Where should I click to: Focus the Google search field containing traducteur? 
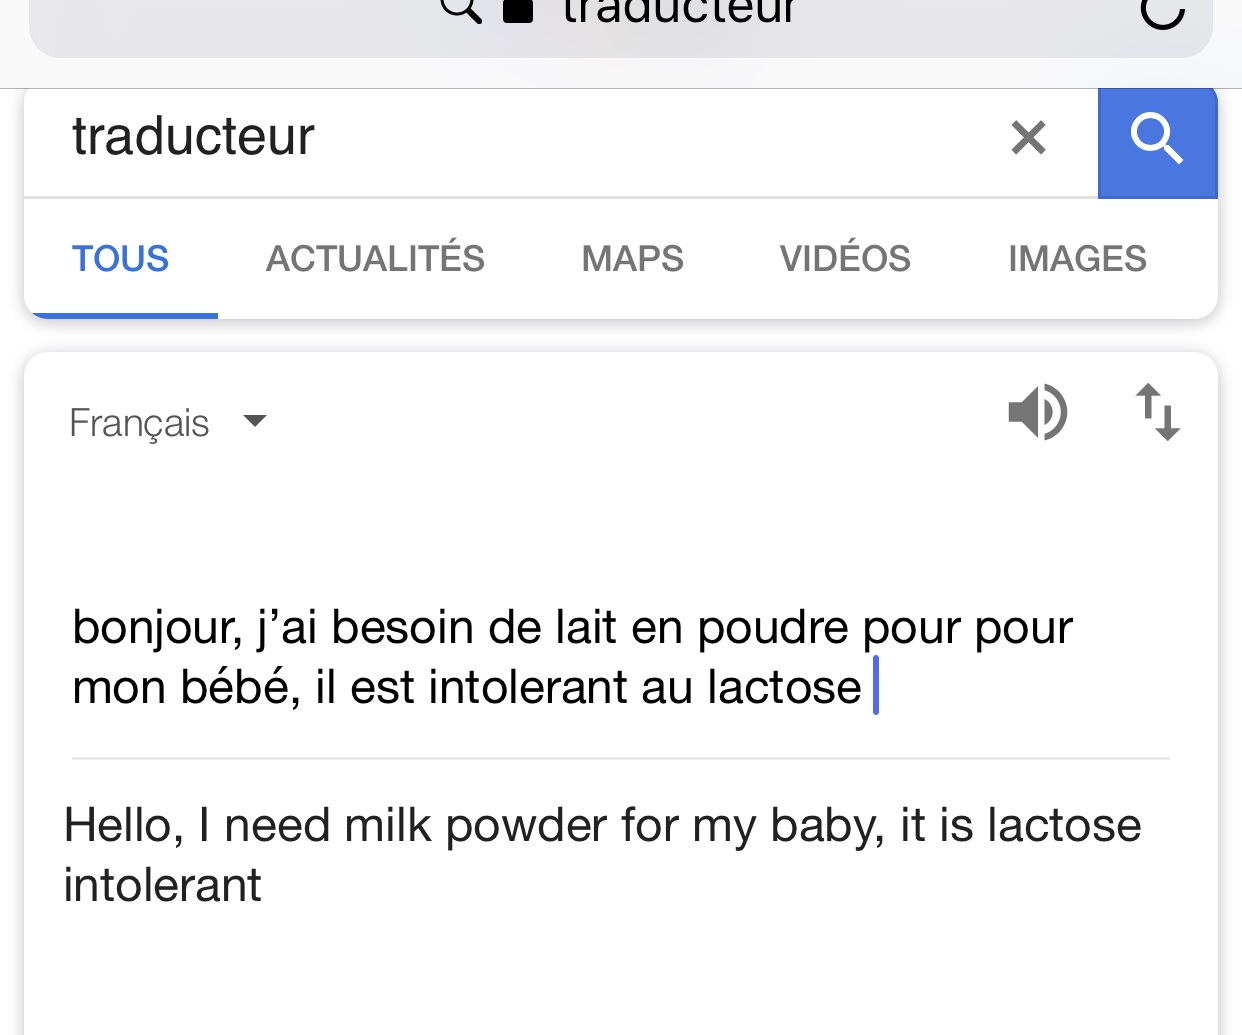click(500, 138)
